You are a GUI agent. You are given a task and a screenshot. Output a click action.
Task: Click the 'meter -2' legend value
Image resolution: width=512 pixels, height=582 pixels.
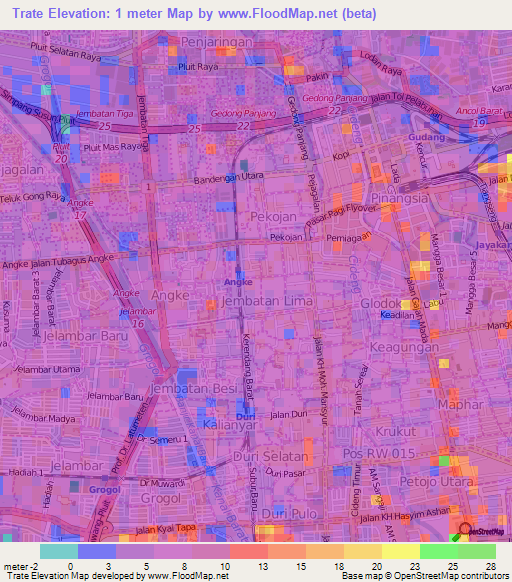pyautogui.click(x=21, y=567)
